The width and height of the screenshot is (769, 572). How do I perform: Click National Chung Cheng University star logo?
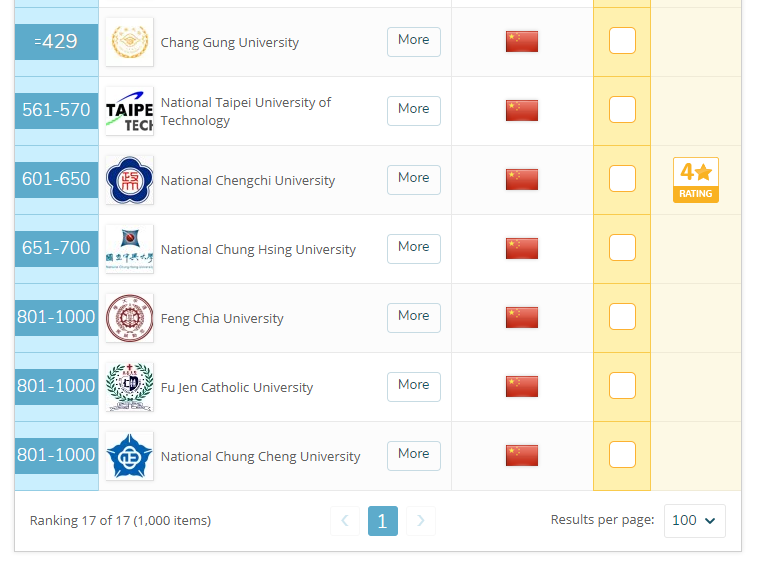129,456
